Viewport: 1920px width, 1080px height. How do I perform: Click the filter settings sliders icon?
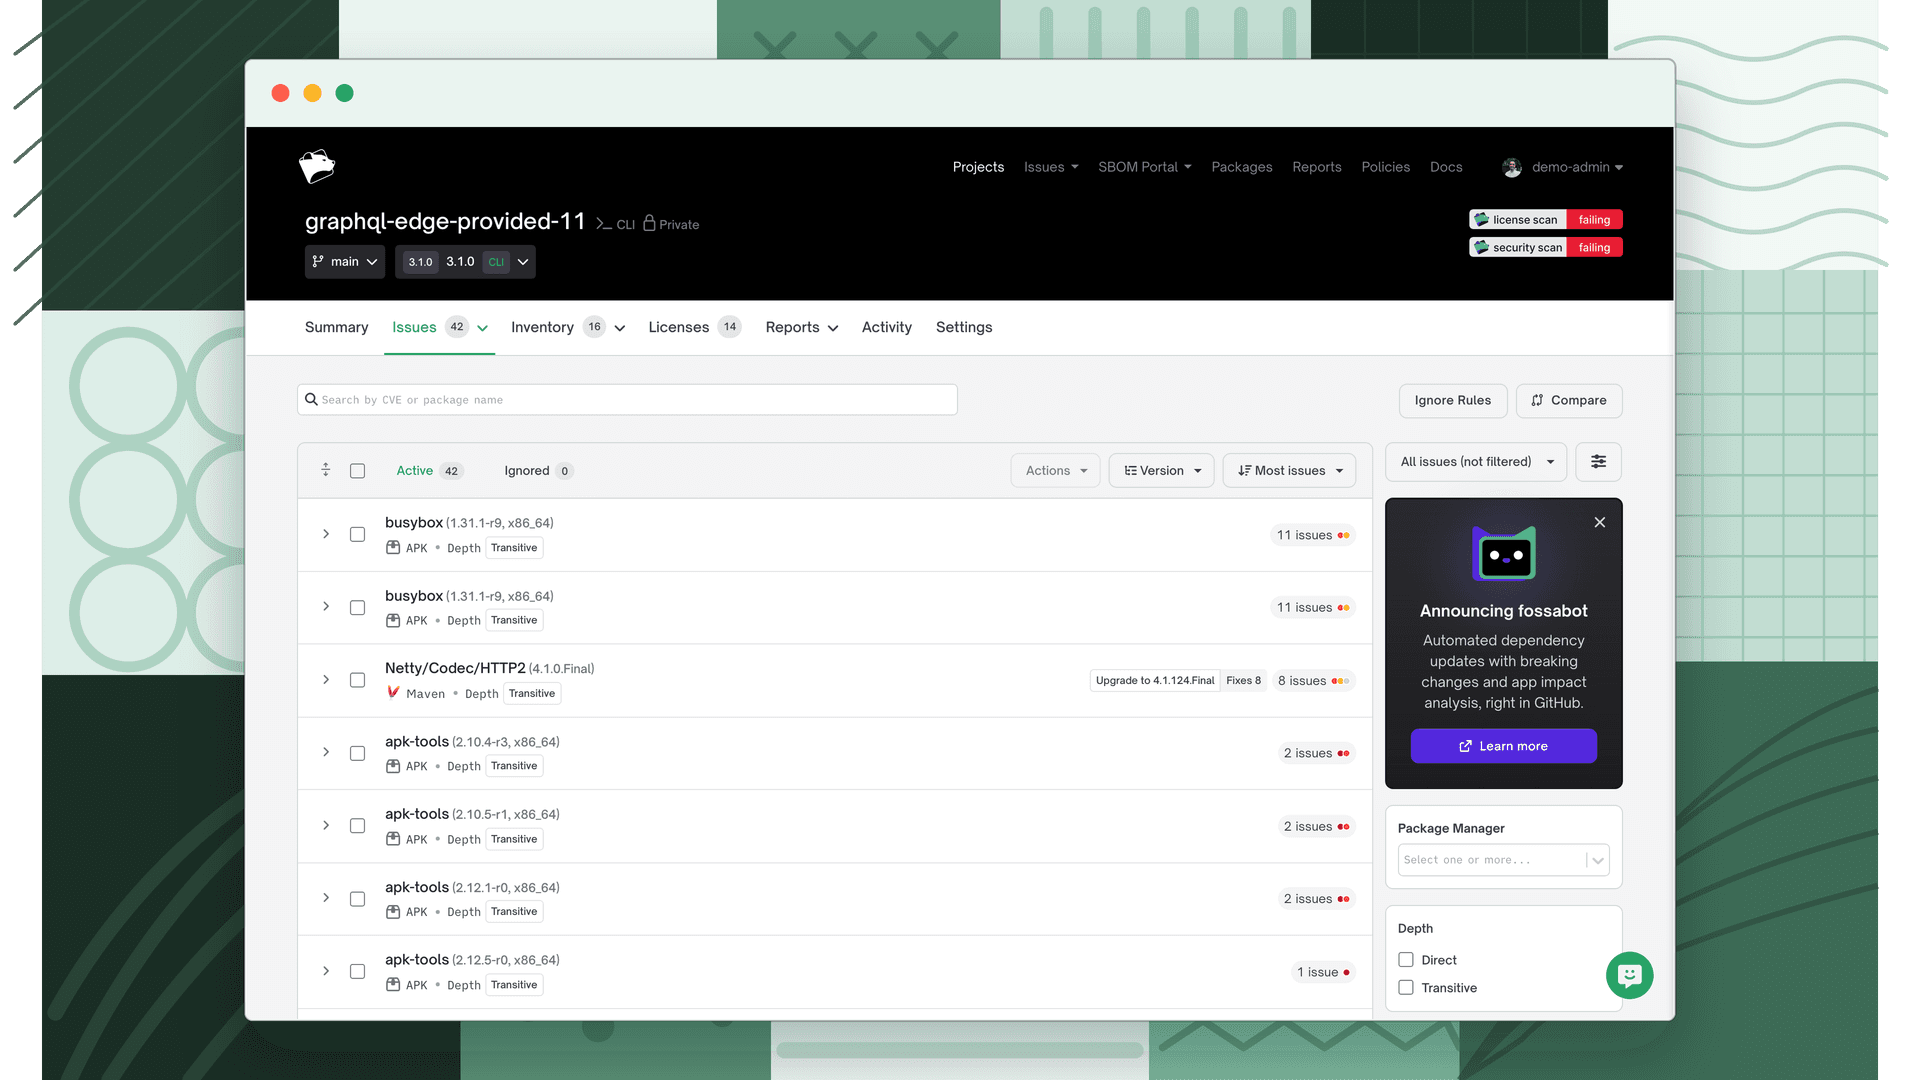(1598, 462)
